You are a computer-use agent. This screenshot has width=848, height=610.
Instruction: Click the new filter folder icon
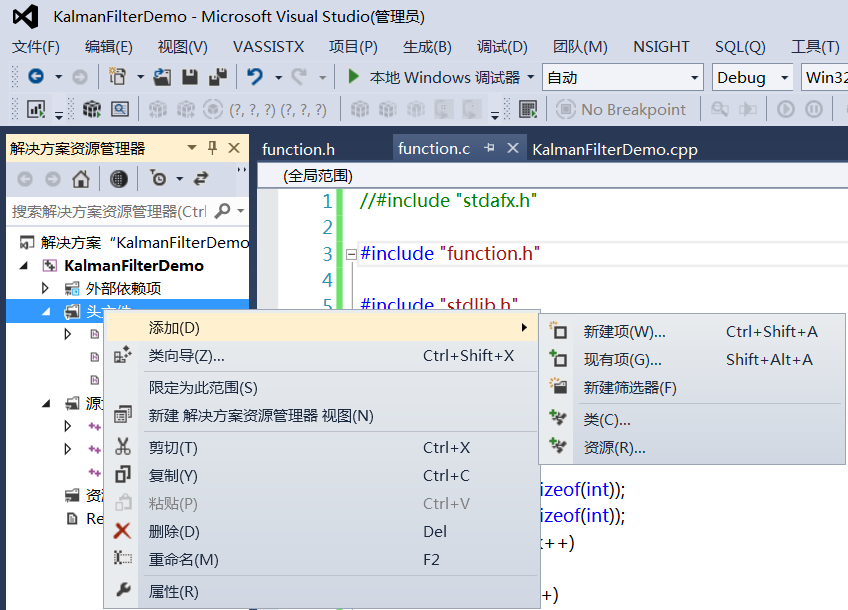click(558, 386)
